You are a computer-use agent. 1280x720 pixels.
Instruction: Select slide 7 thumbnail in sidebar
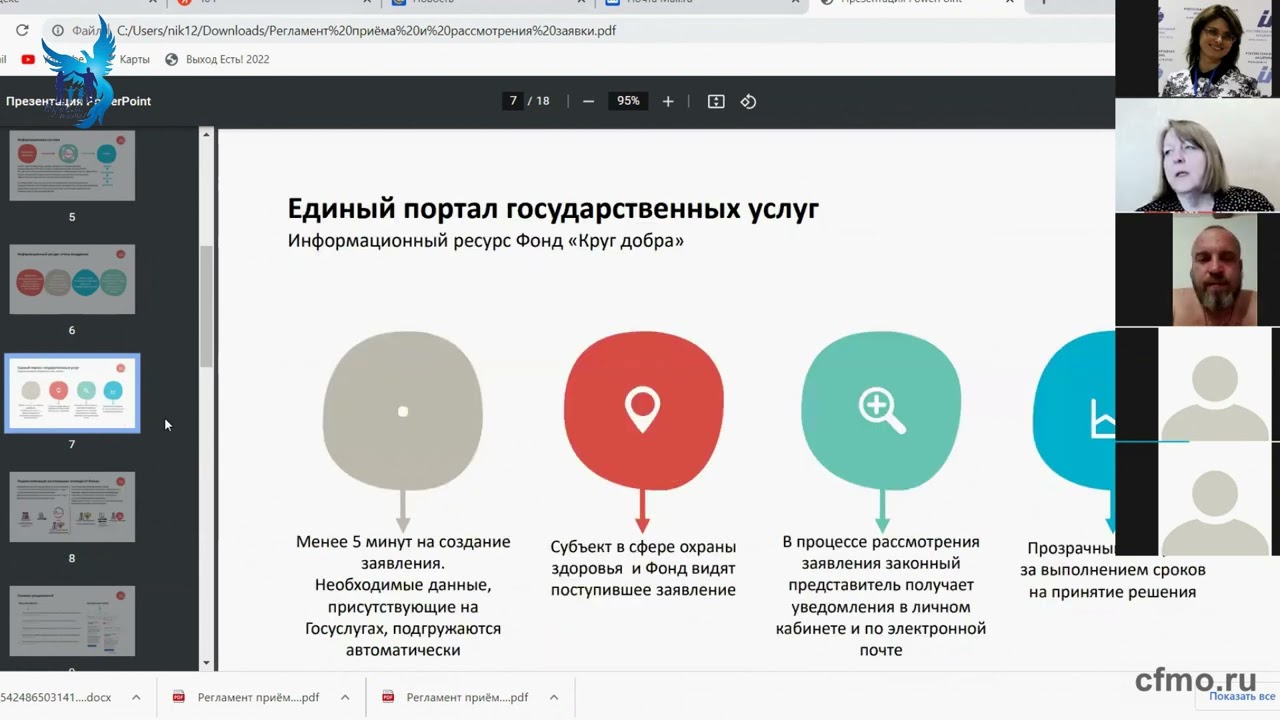(72, 393)
